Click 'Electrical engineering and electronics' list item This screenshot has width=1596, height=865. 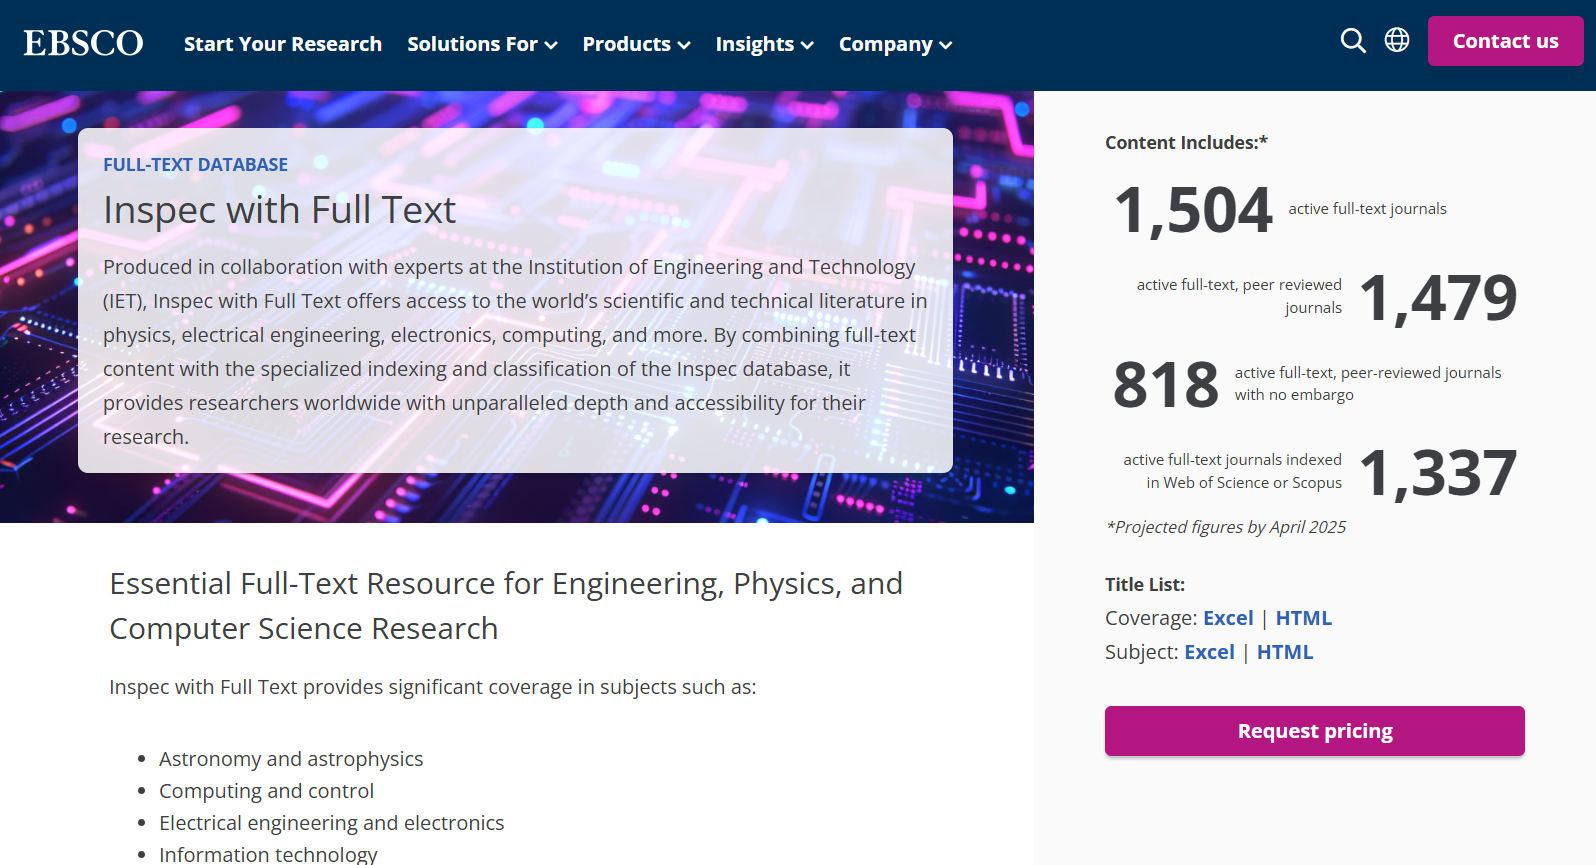pyautogui.click(x=332, y=823)
